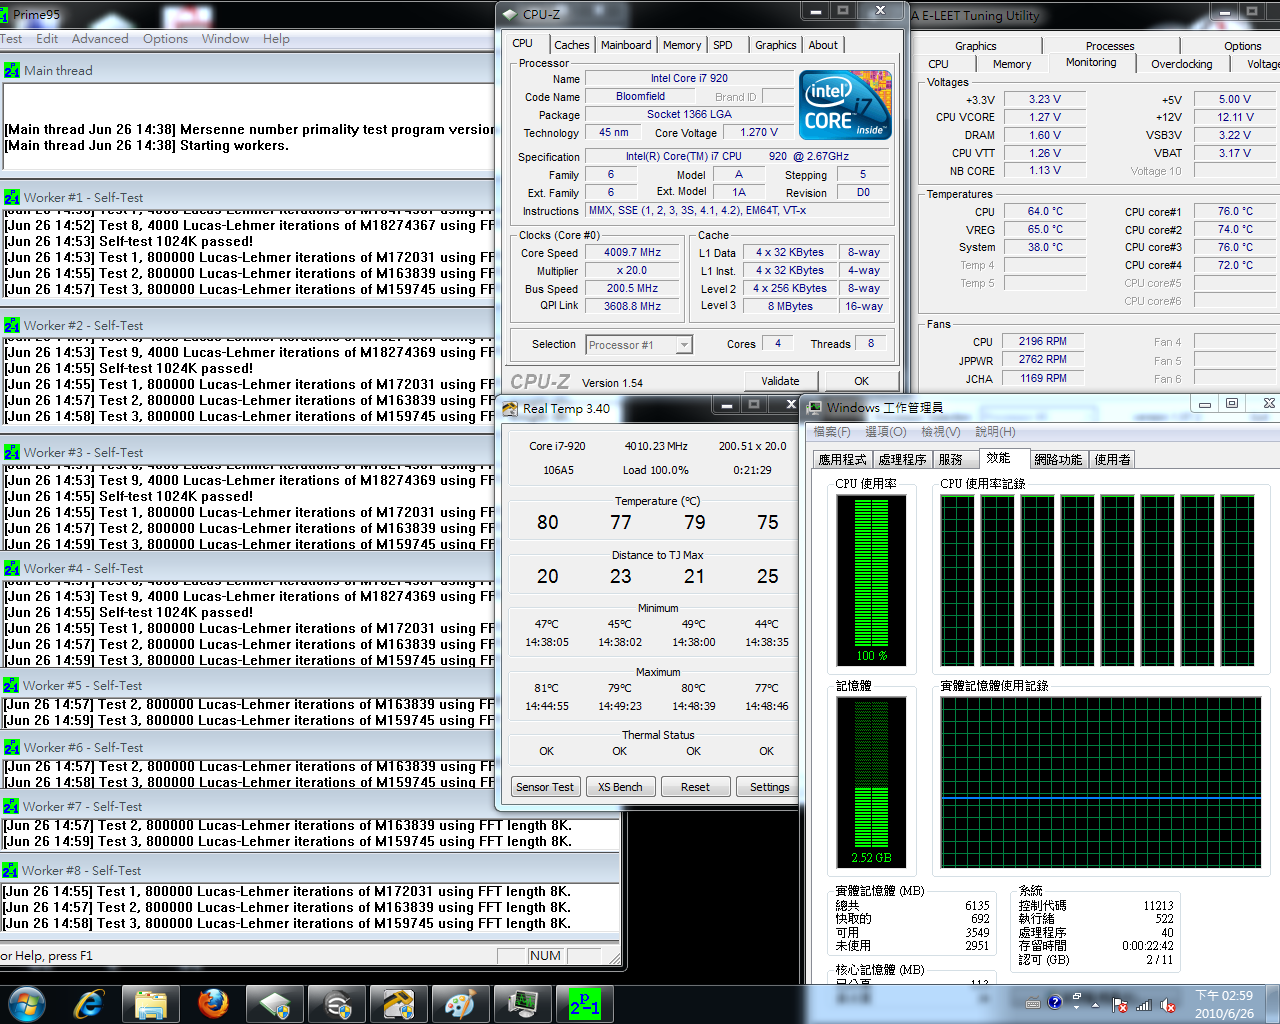Image resolution: width=1280 pixels, height=1024 pixels.
Task: Open Prime95 Test menu
Action: 11,39
